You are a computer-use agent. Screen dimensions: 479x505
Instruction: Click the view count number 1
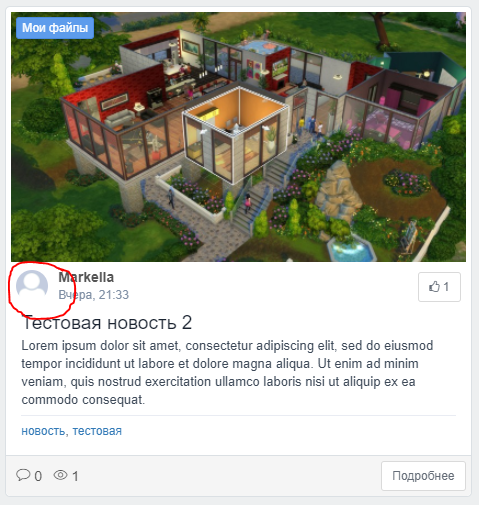75,476
